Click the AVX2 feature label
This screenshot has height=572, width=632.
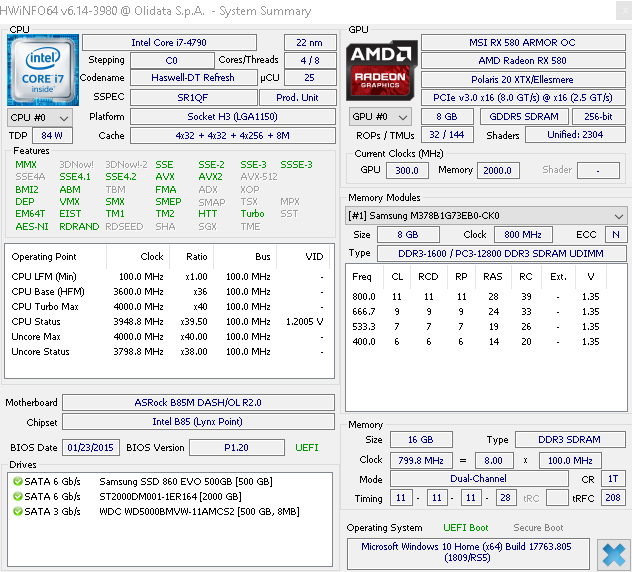[x=210, y=177]
